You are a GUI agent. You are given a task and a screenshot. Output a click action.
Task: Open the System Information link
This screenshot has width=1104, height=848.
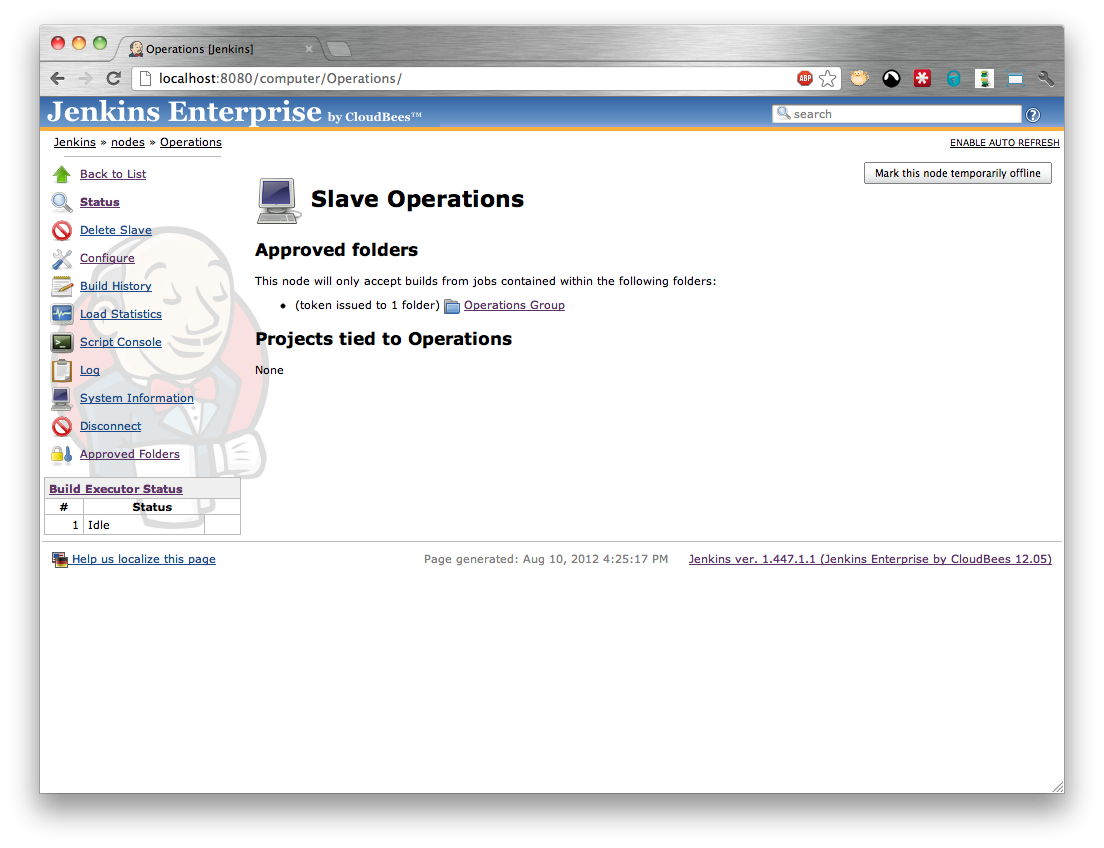137,398
